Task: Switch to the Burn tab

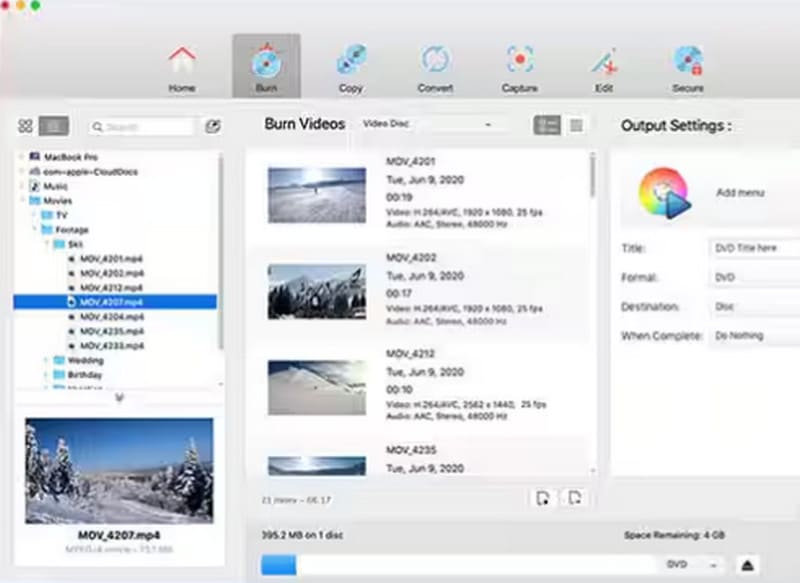Action: (266, 66)
